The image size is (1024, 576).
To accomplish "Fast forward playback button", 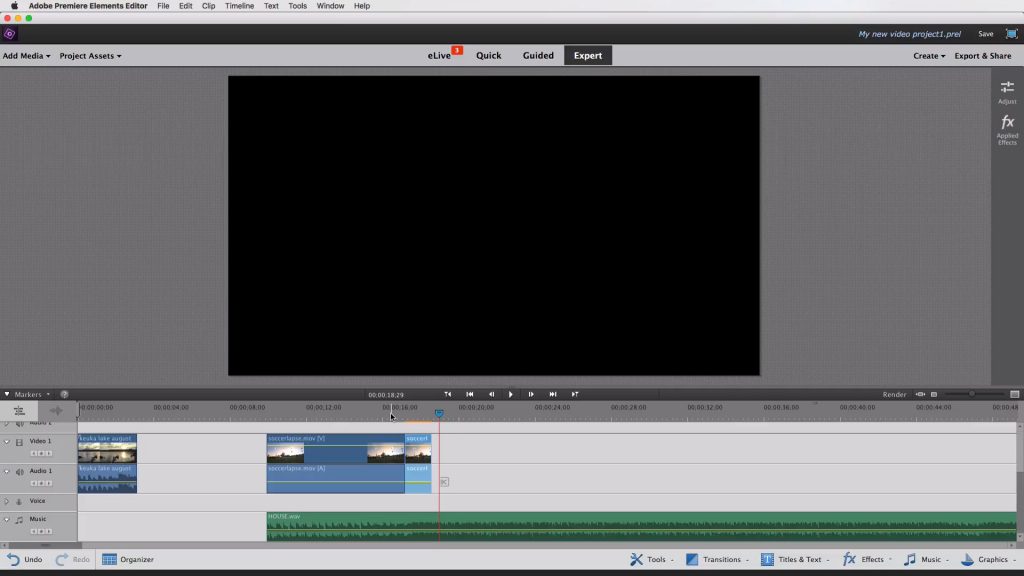I will 553,394.
